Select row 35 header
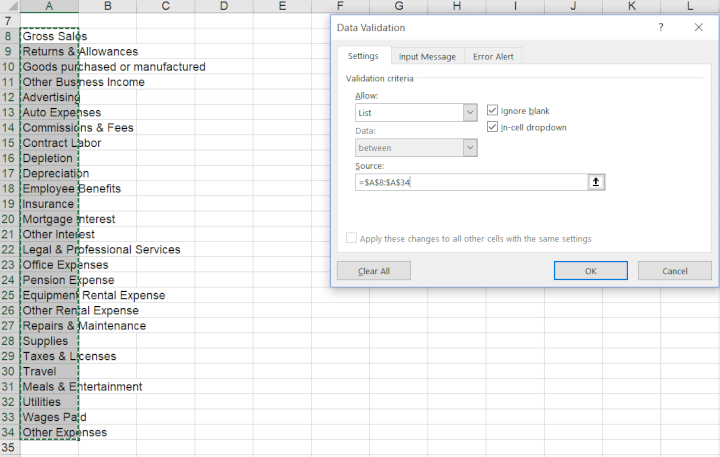 pos(10,447)
